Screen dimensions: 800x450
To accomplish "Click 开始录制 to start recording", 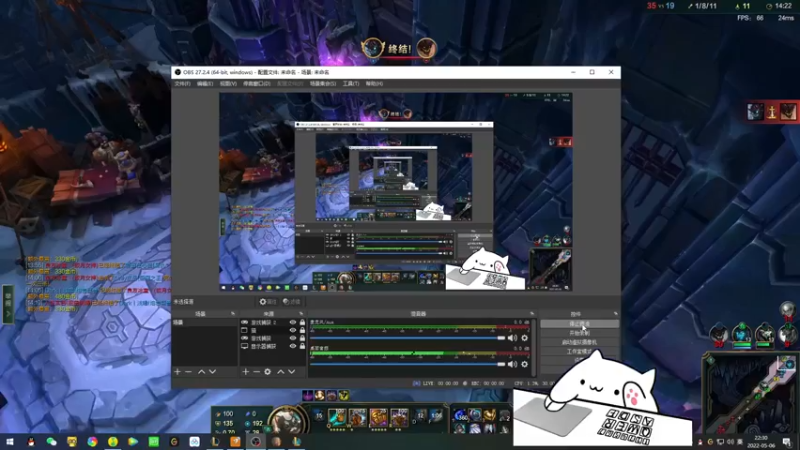I will [x=579, y=333].
